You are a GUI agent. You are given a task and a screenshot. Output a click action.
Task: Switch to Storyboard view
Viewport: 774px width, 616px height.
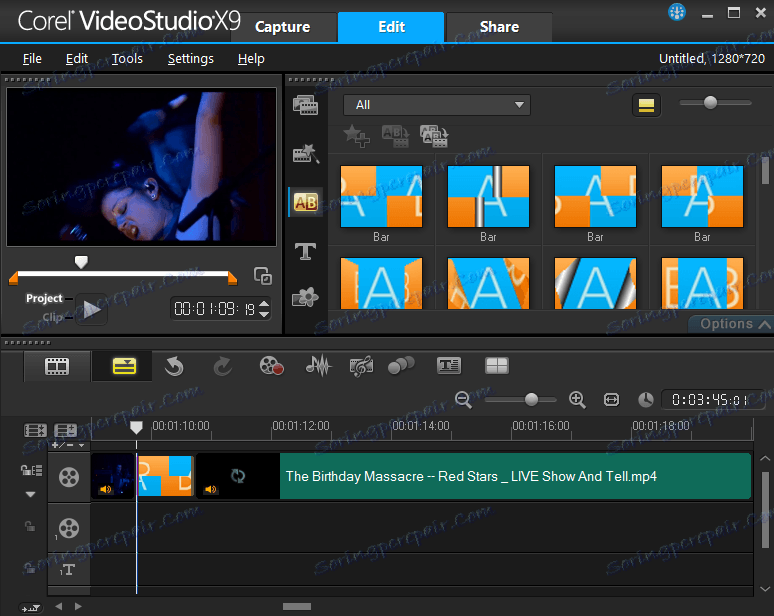57,366
